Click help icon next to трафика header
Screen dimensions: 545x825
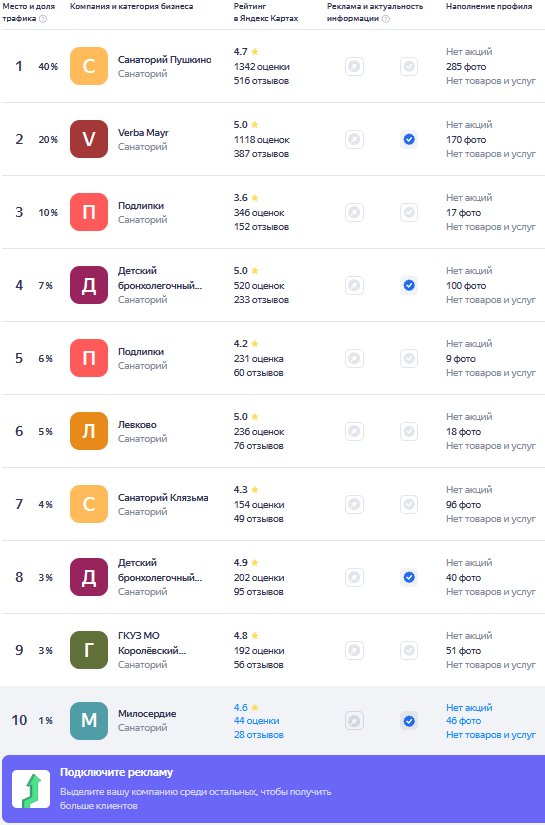click(x=43, y=19)
